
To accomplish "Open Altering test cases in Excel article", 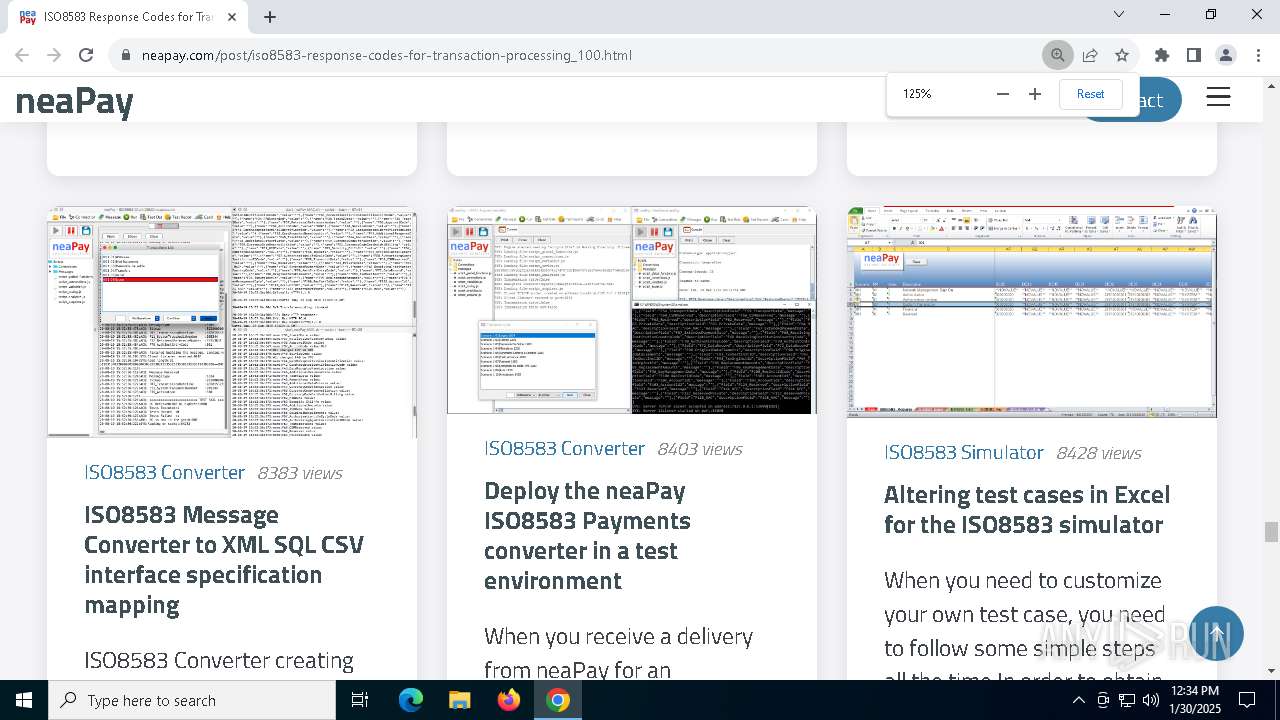I will pyautogui.click(x=1027, y=509).
